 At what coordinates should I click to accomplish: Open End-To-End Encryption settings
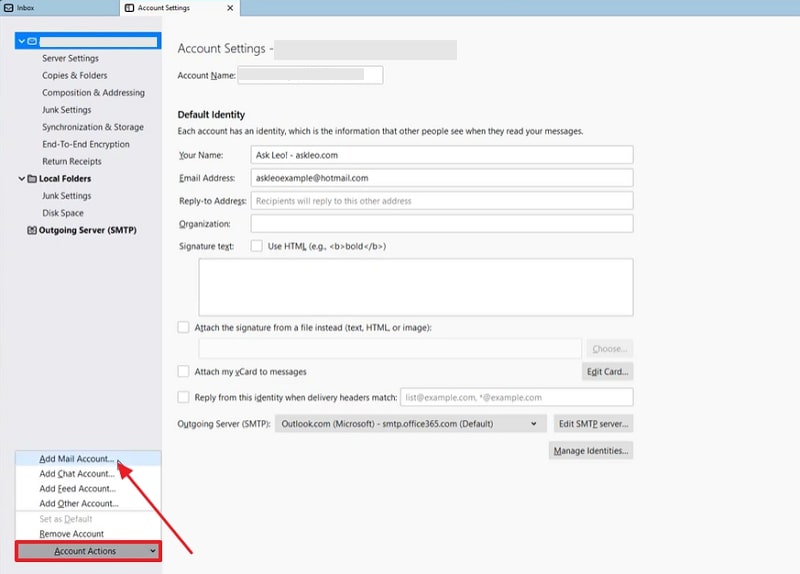coord(86,144)
